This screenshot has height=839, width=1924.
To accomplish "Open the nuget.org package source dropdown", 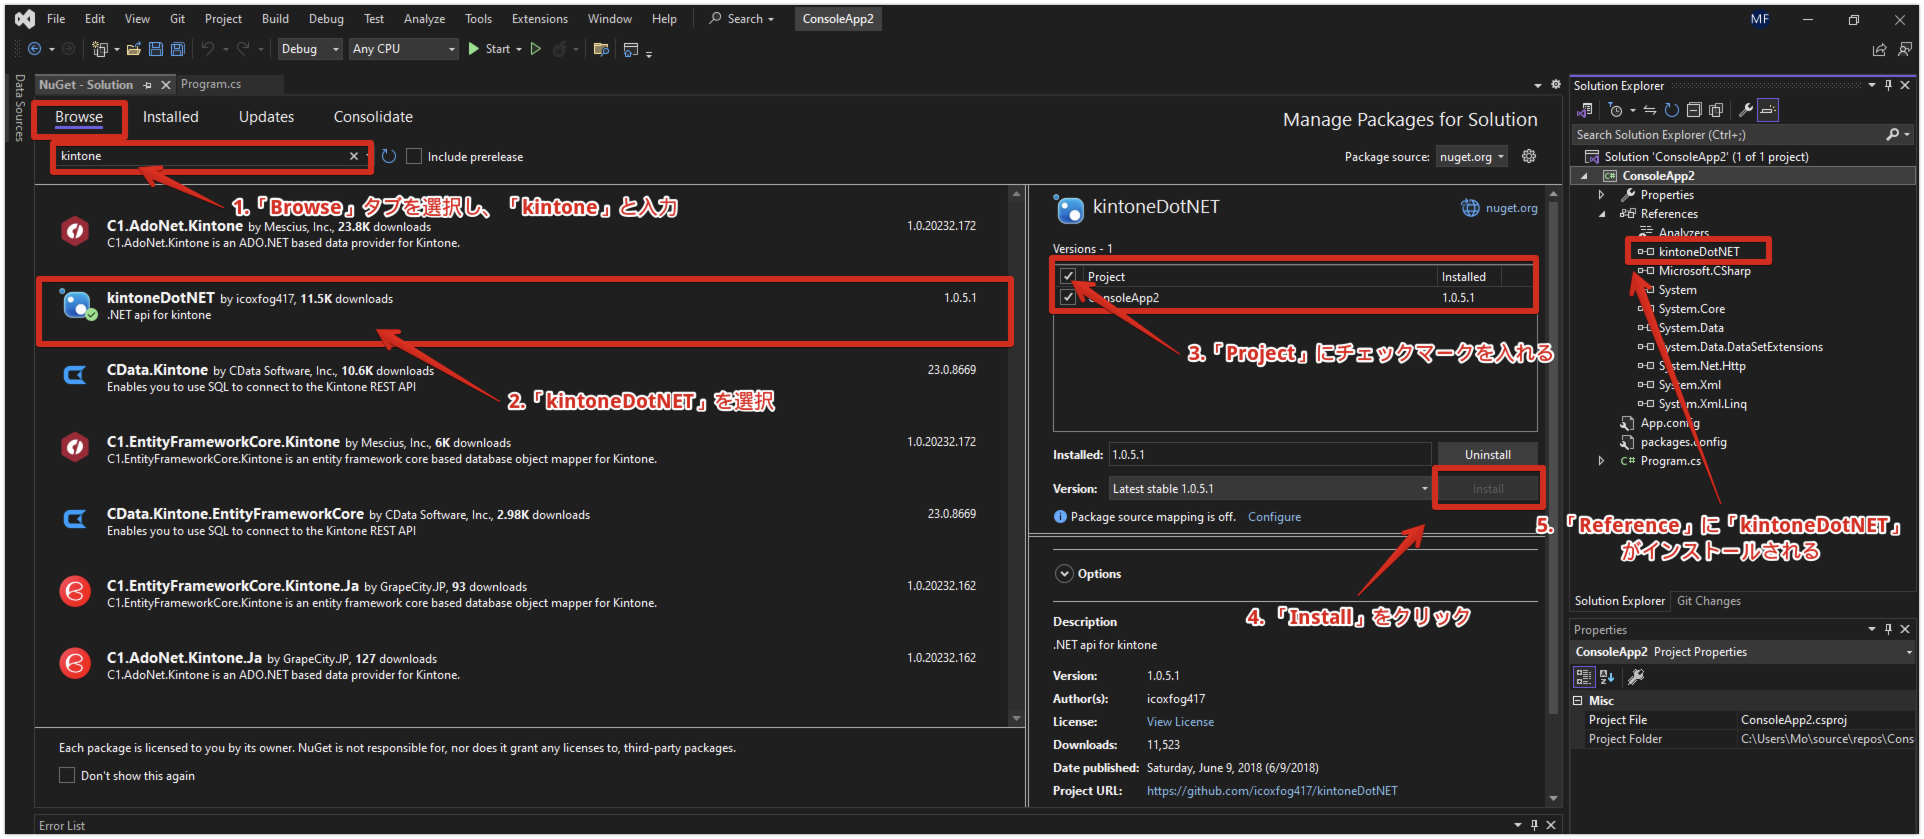I will (1472, 157).
